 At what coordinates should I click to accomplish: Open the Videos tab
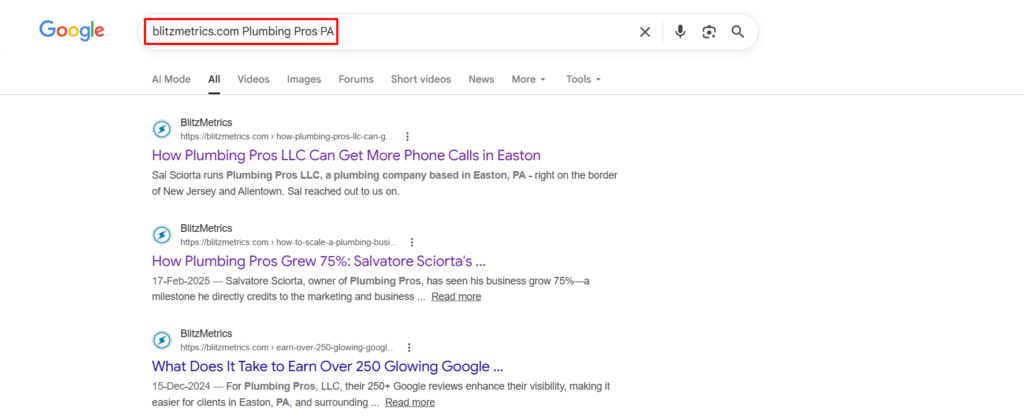253,79
